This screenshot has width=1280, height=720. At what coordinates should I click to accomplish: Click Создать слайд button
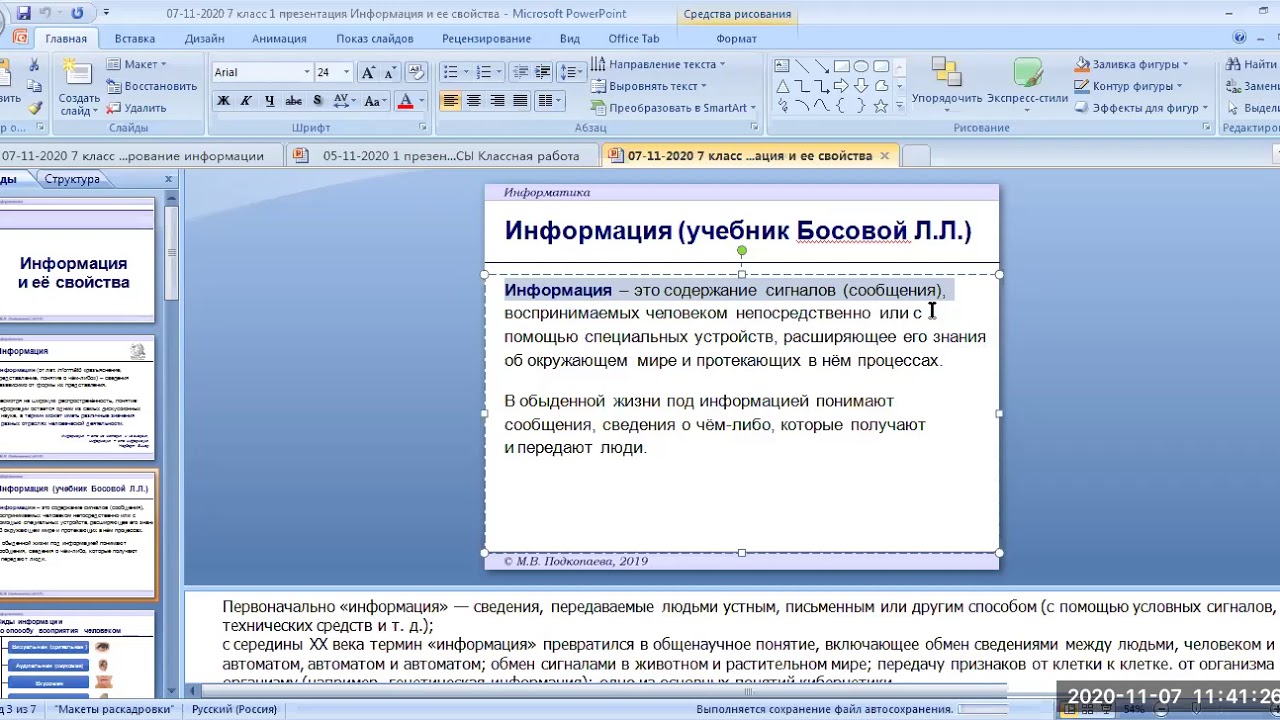pyautogui.click(x=78, y=87)
